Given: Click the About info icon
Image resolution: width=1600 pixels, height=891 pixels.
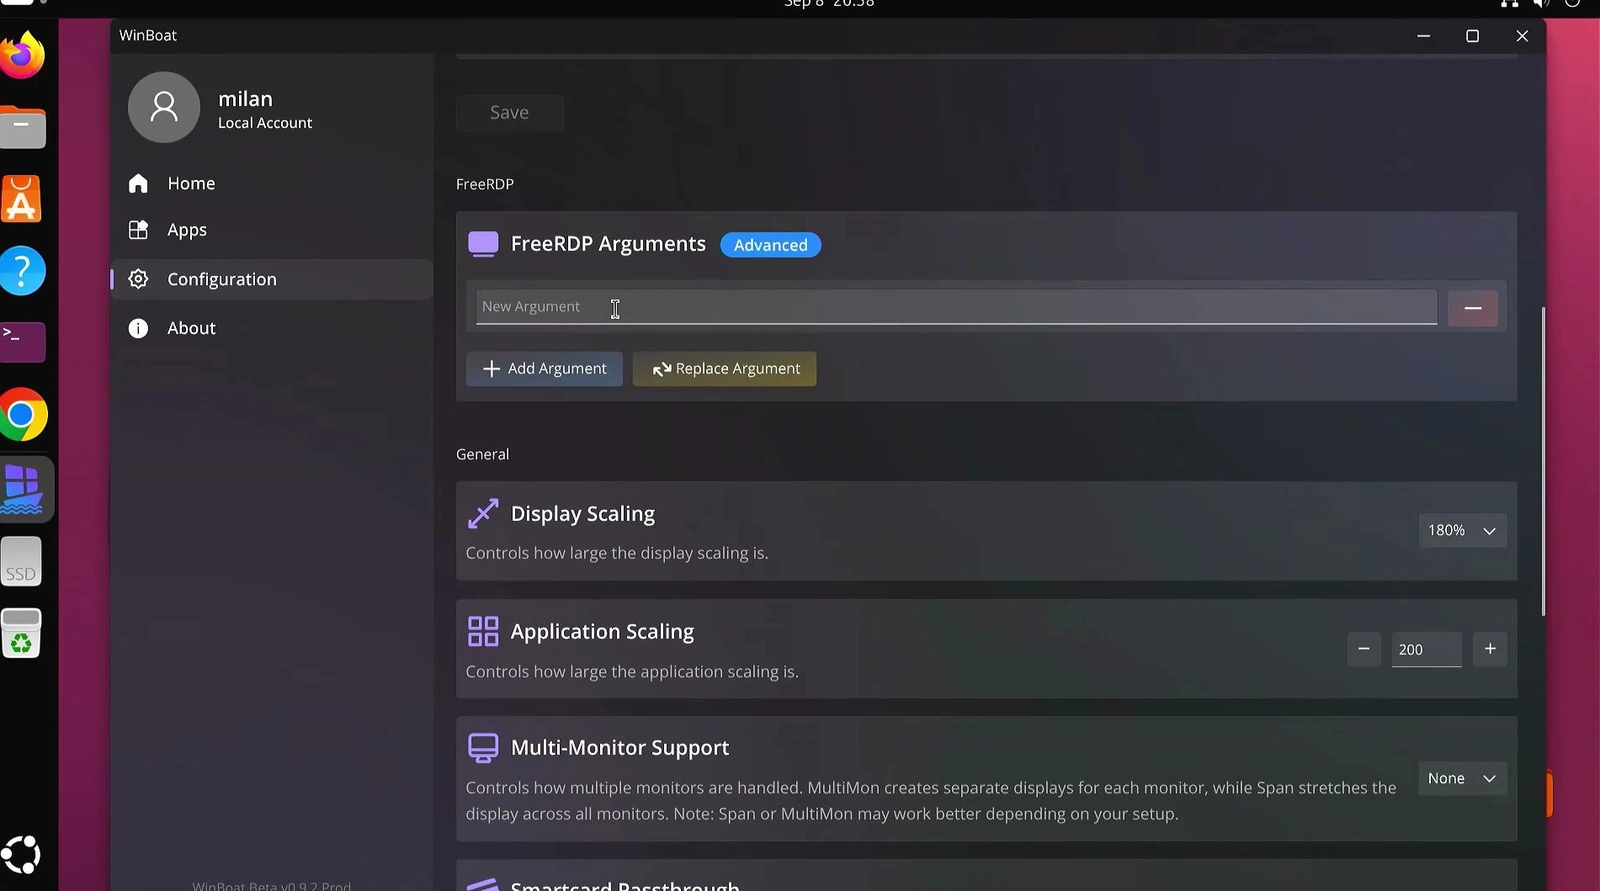Looking at the screenshot, I should pos(138,328).
